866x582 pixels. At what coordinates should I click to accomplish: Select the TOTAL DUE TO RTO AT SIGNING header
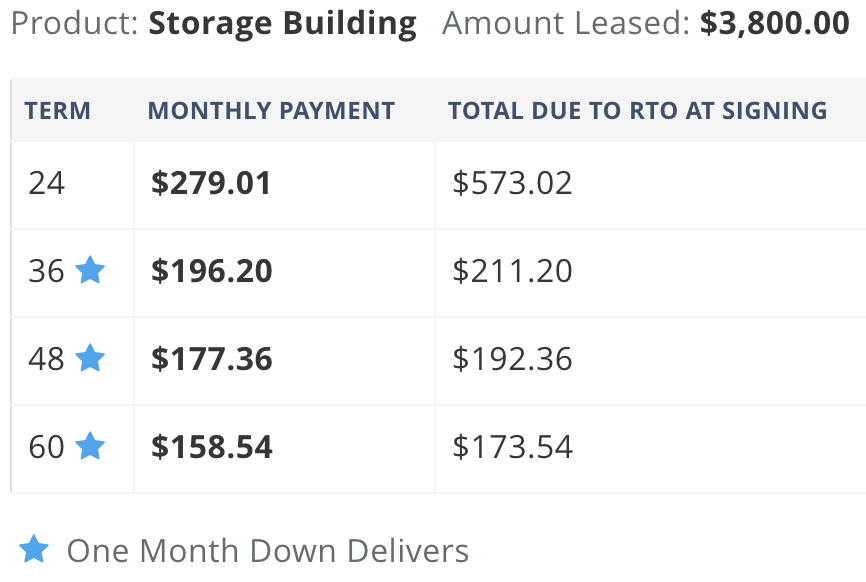coord(638,110)
